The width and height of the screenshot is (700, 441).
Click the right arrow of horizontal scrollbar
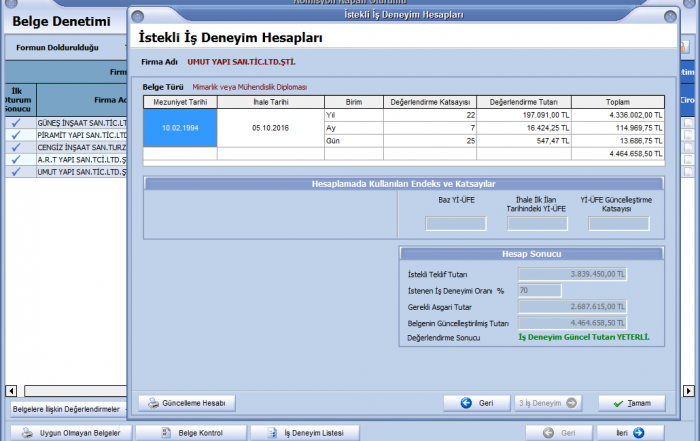pos(688,390)
